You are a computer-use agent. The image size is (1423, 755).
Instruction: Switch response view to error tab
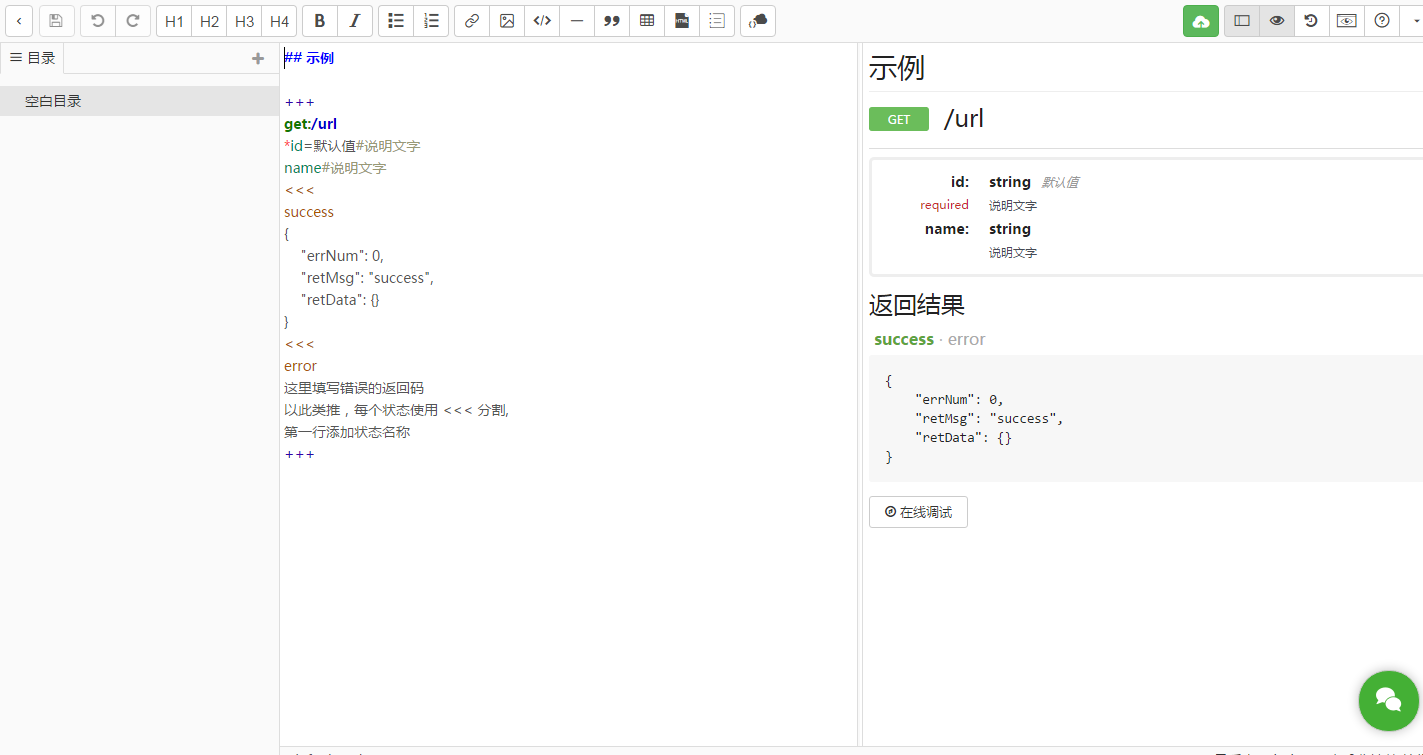click(967, 339)
